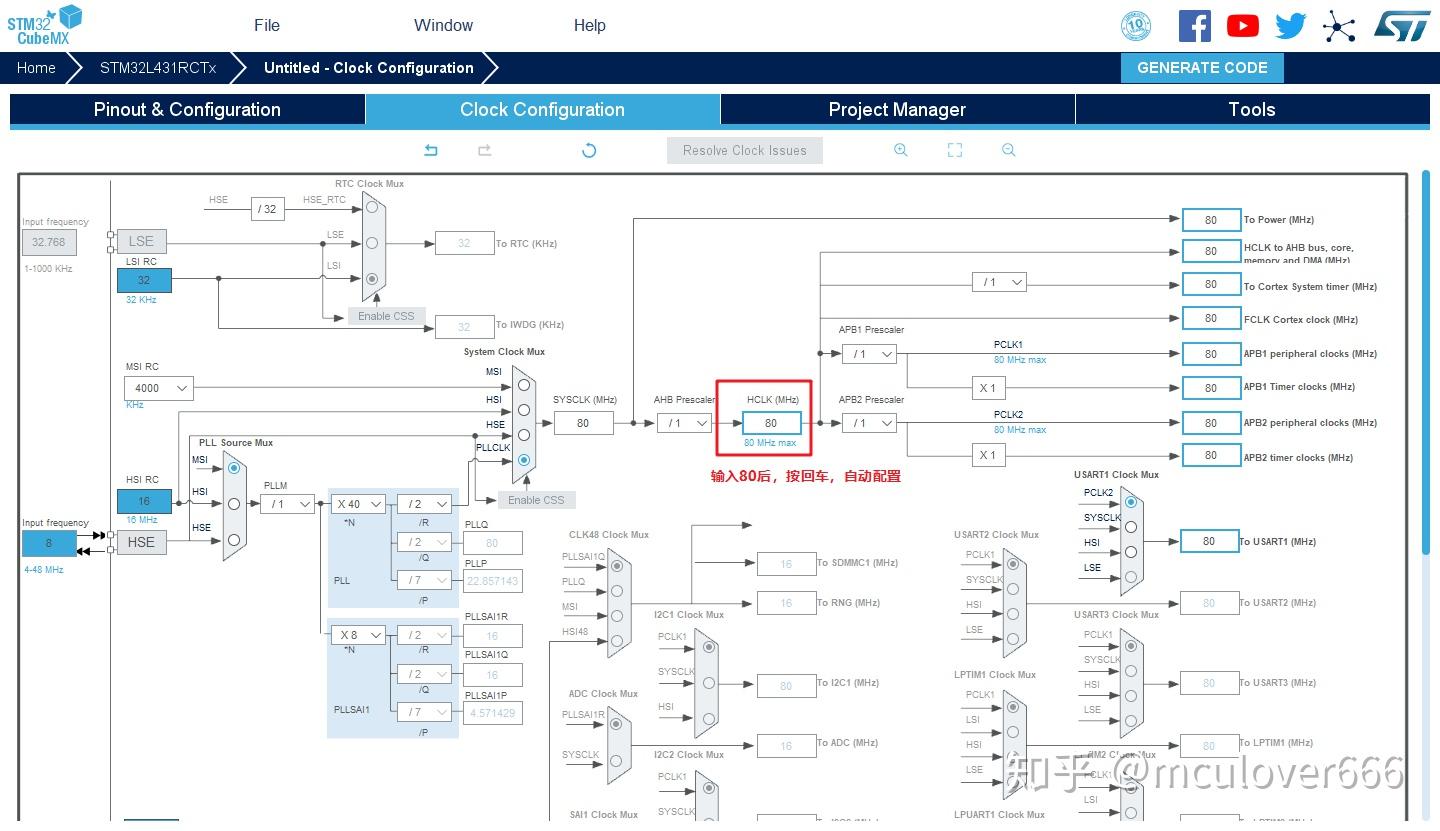Open the AHB Prescaler dropdown

[684, 423]
